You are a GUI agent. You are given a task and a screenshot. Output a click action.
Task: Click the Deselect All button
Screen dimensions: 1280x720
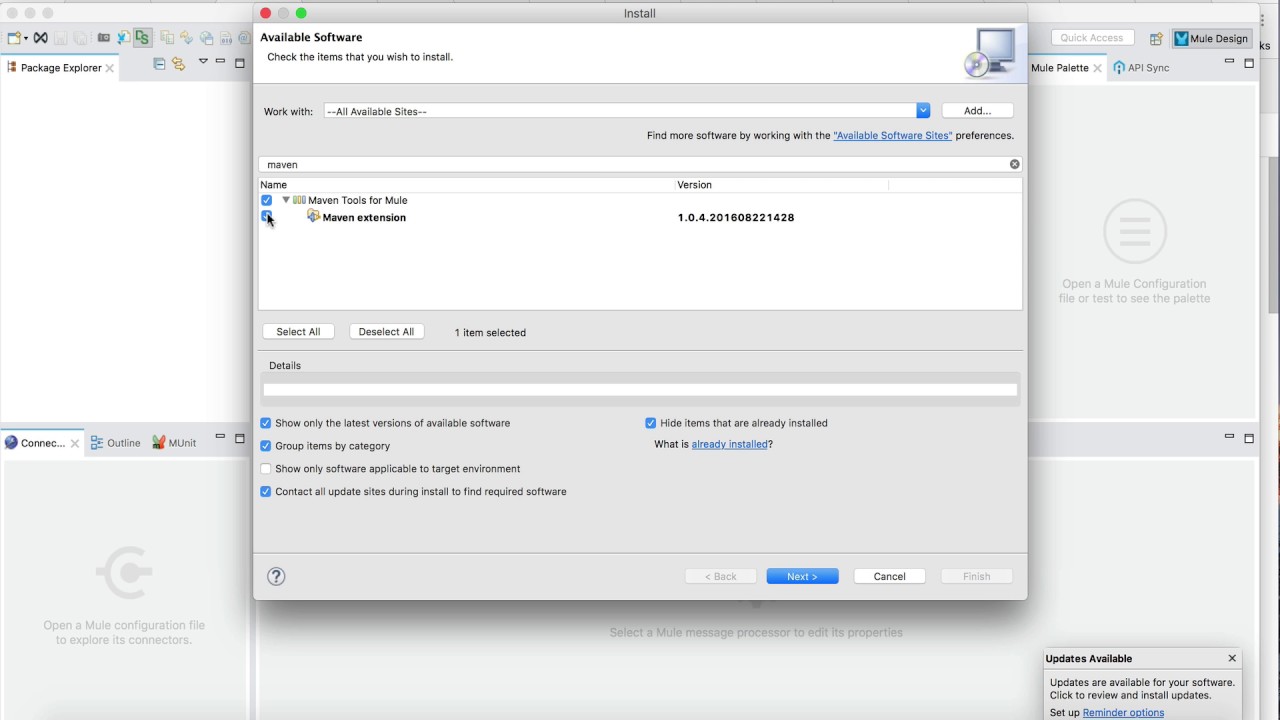coord(386,332)
